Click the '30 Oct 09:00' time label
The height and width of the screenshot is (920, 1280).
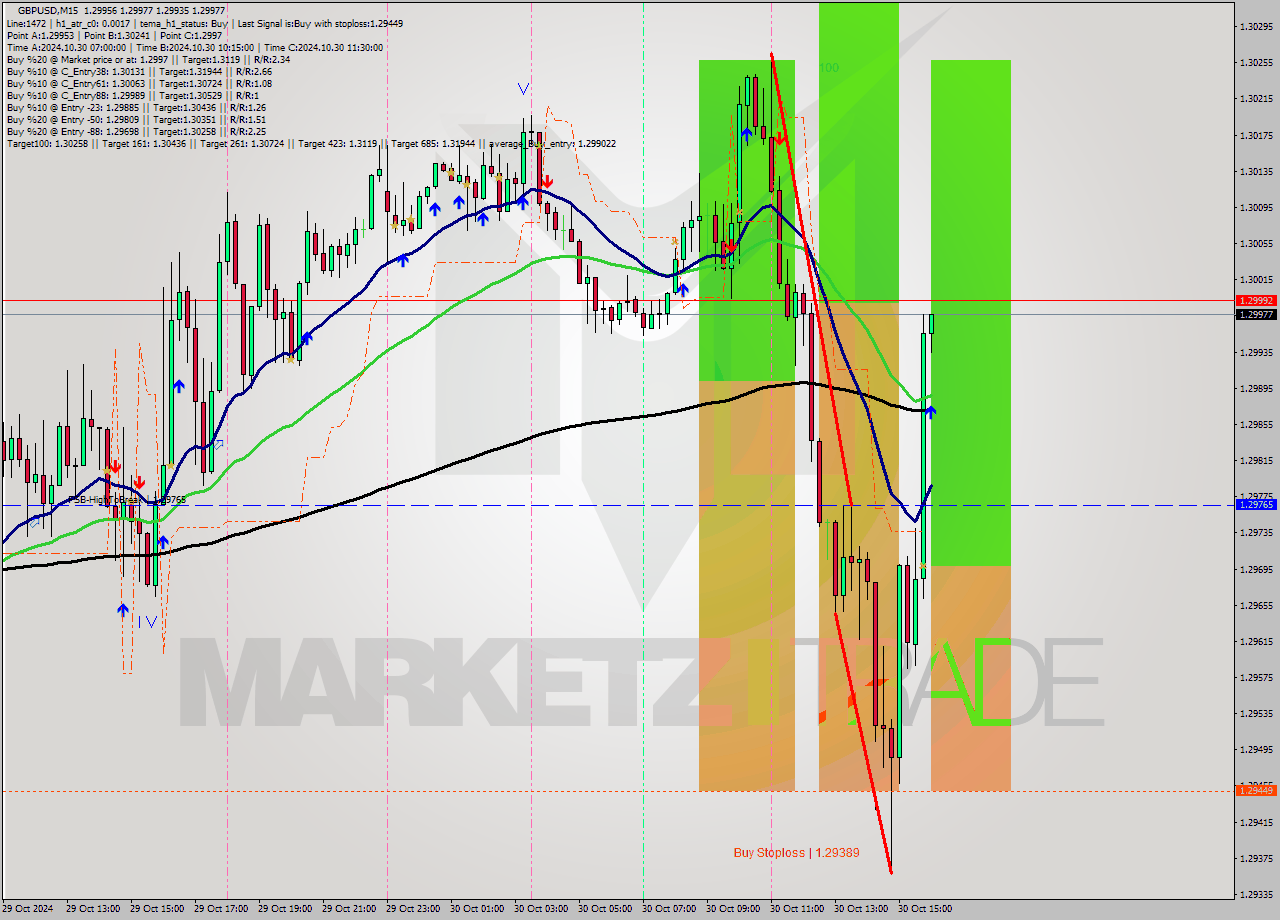click(733, 909)
